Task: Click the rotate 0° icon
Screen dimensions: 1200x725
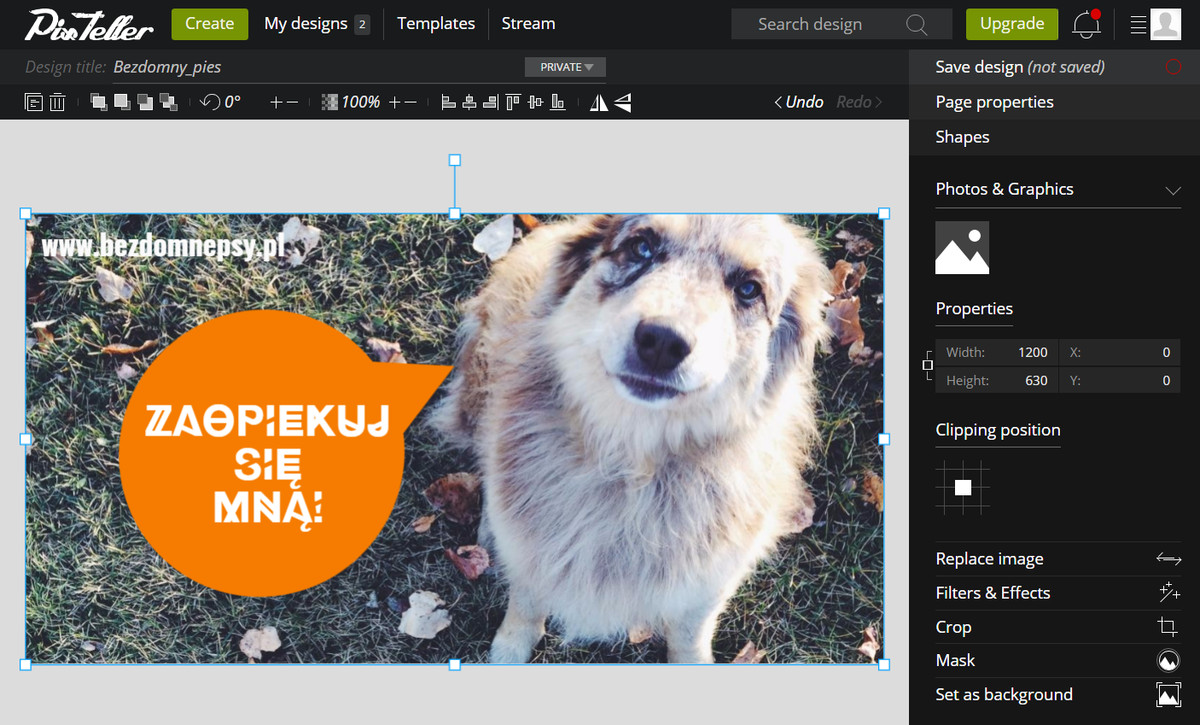Action: 209,102
